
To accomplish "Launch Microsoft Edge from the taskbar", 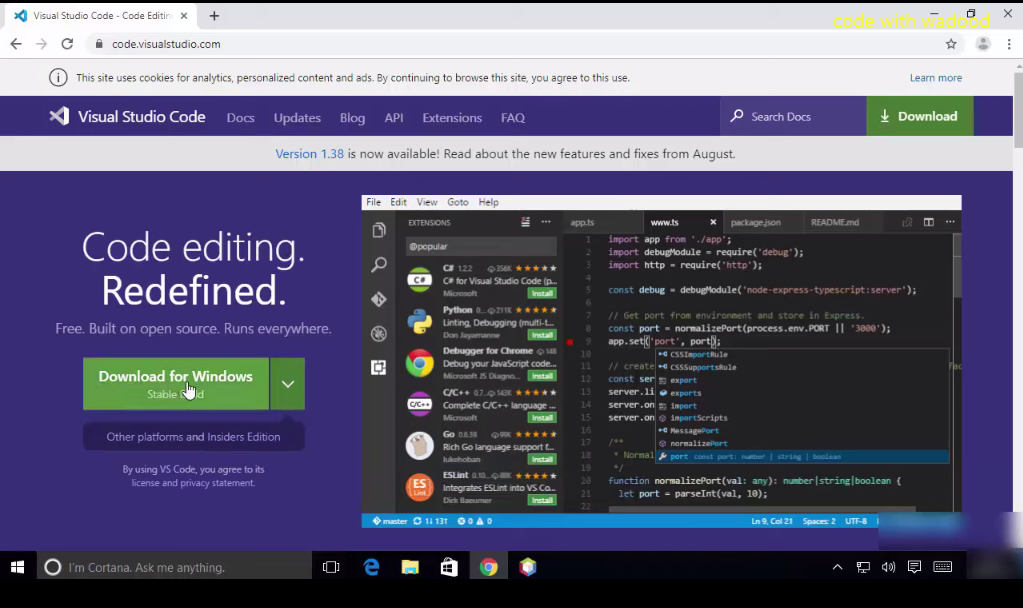I will (371, 568).
